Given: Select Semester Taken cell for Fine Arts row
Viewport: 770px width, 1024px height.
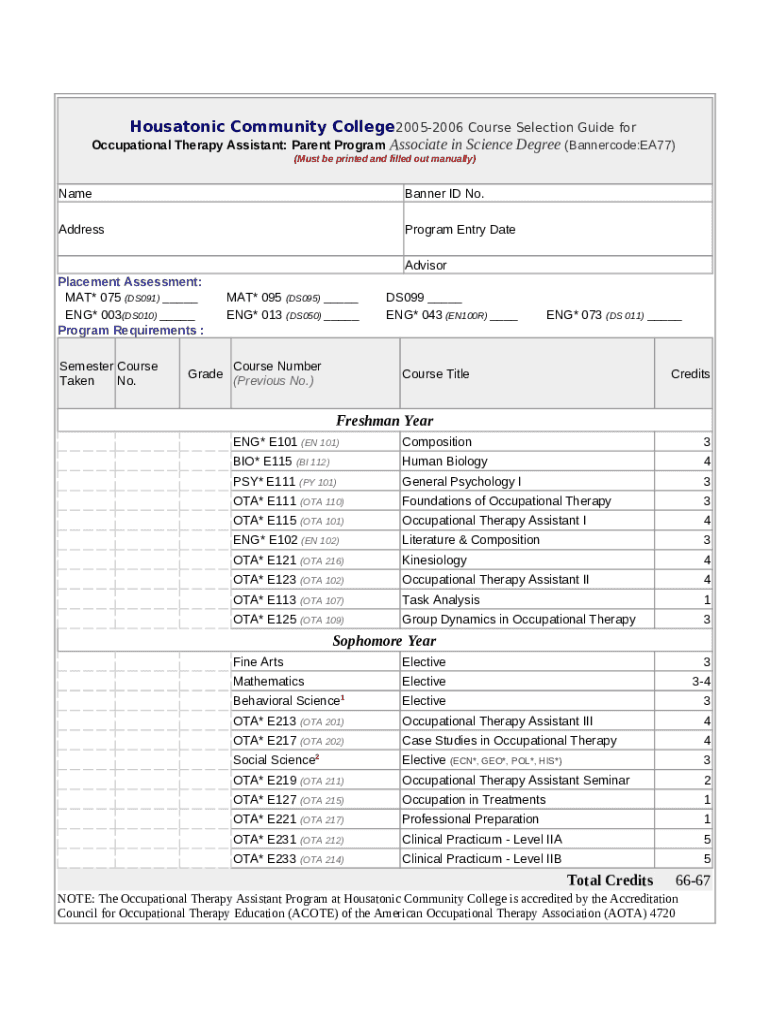Looking at the screenshot, I should [86, 662].
